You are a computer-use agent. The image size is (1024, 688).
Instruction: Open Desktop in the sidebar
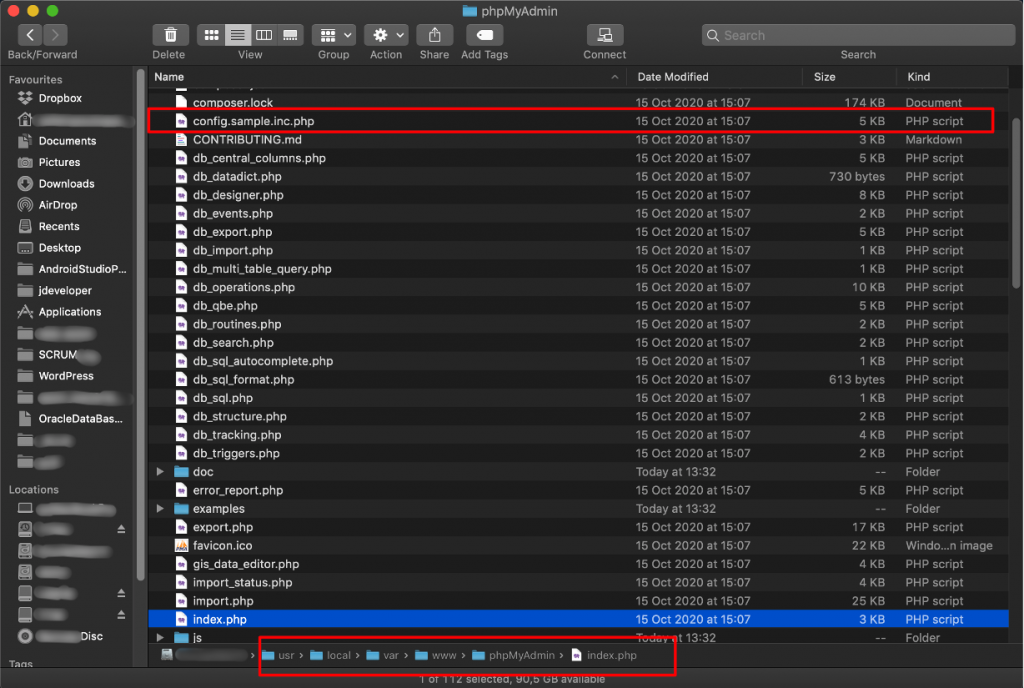[59, 248]
